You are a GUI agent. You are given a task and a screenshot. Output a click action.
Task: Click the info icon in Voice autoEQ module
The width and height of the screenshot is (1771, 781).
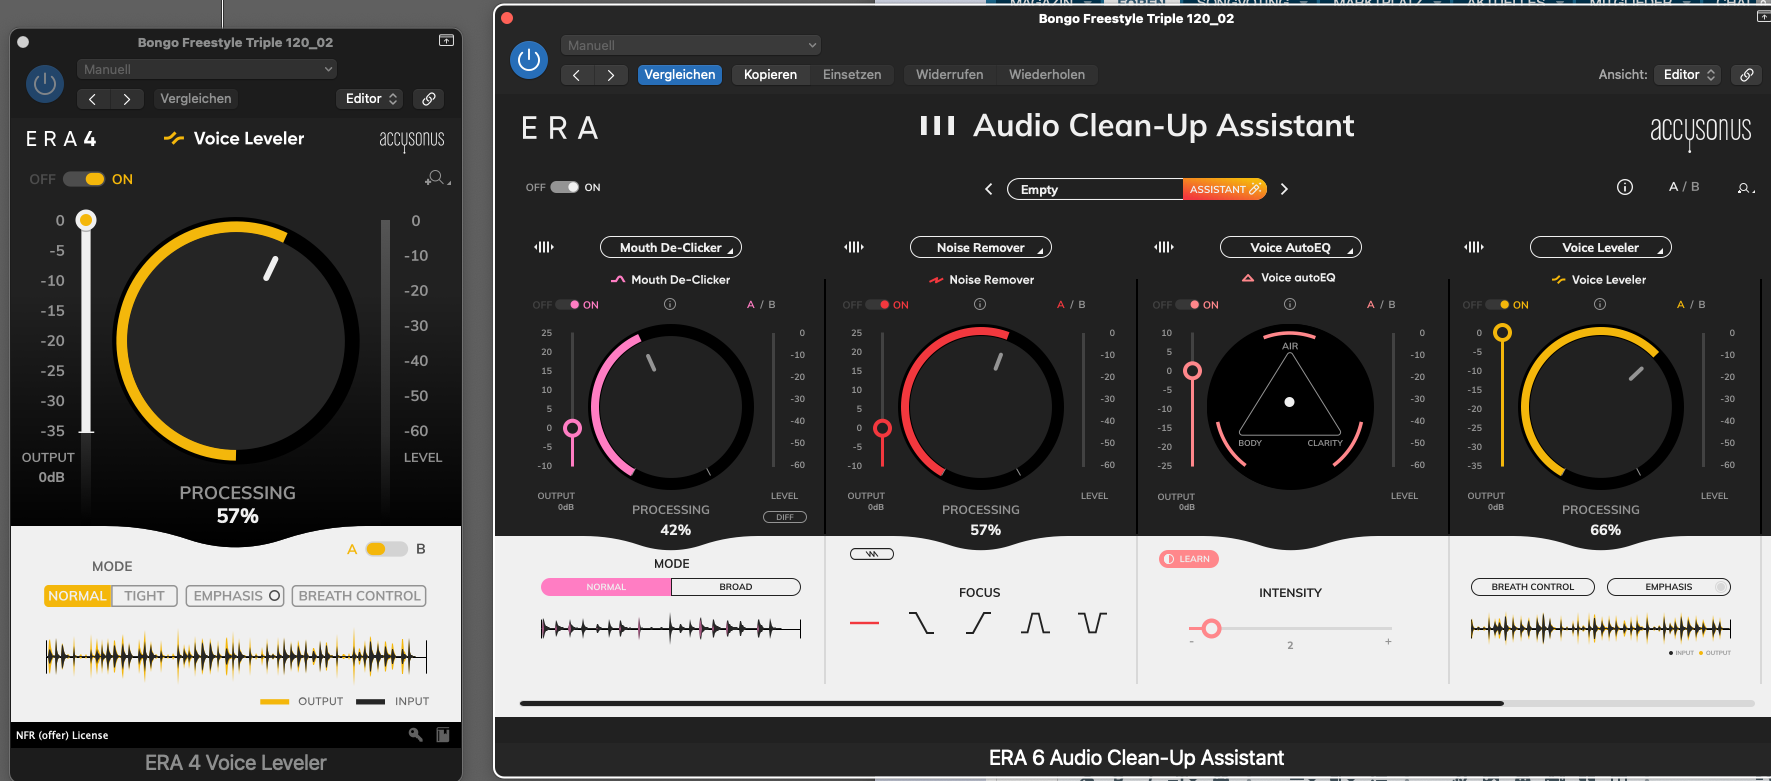pyautogui.click(x=1290, y=304)
